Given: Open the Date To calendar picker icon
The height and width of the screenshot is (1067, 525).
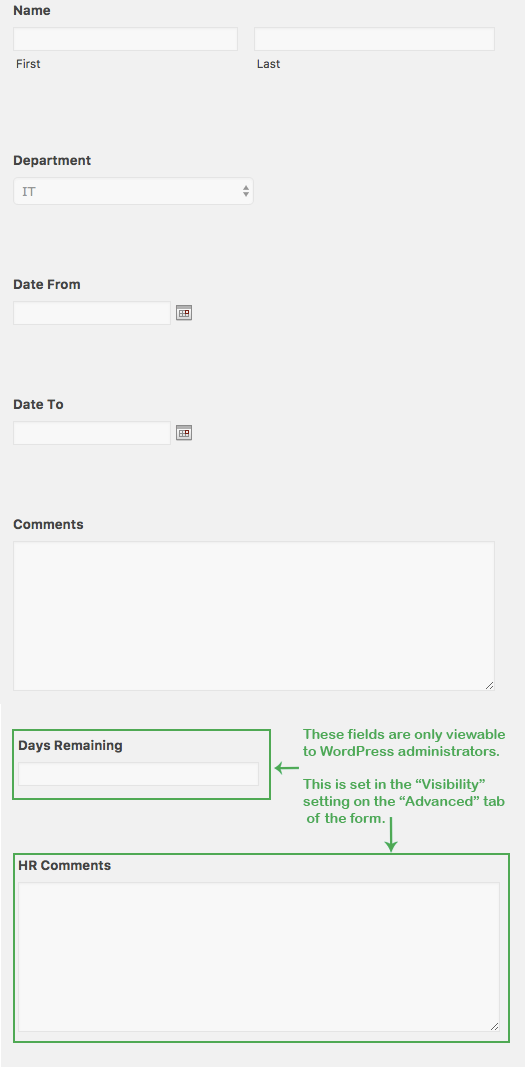Looking at the screenshot, I should tap(184, 433).
